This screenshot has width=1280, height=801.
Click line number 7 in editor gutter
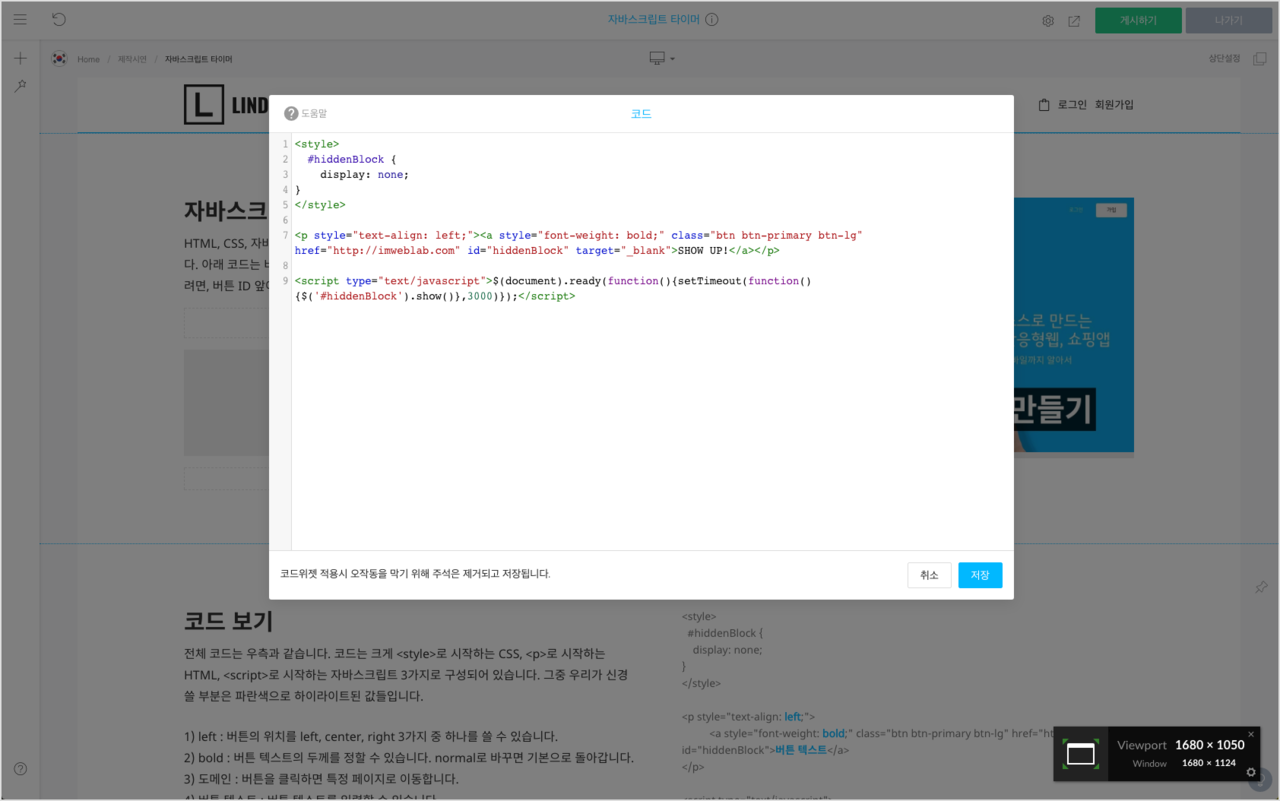285,235
